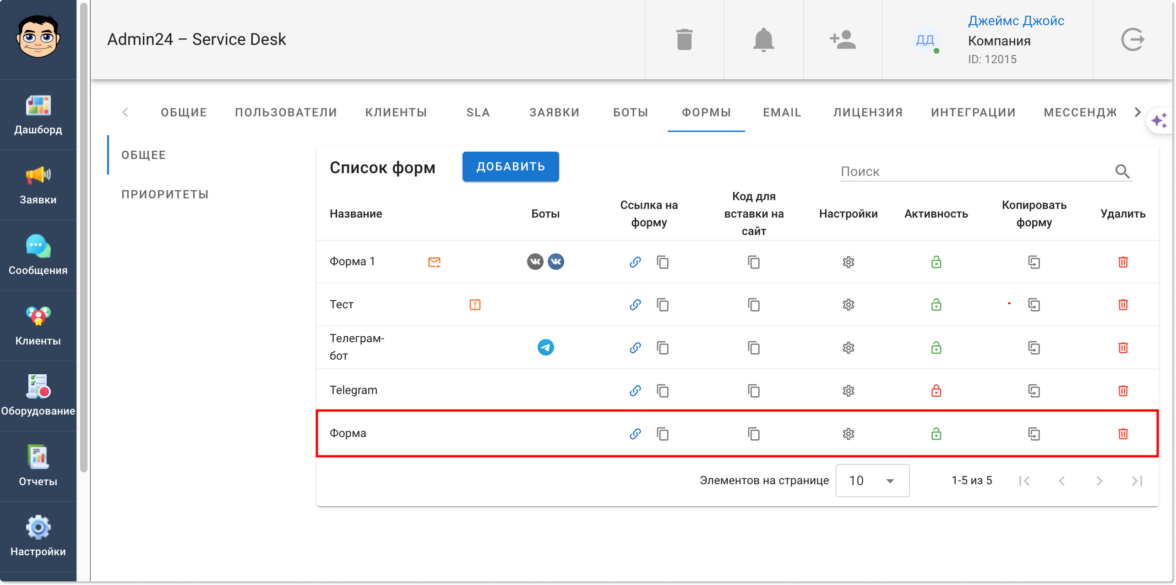Disable activity lock for Форма row
Image resolution: width=1176 pixels, height=585 pixels.
pyautogui.click(x=936, y=434)
